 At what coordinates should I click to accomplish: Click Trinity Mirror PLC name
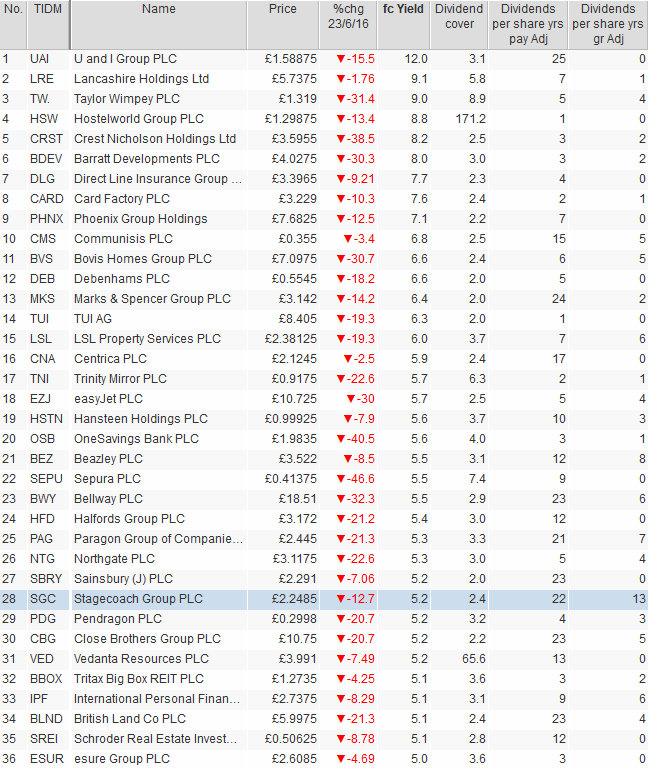pos(120,379)
